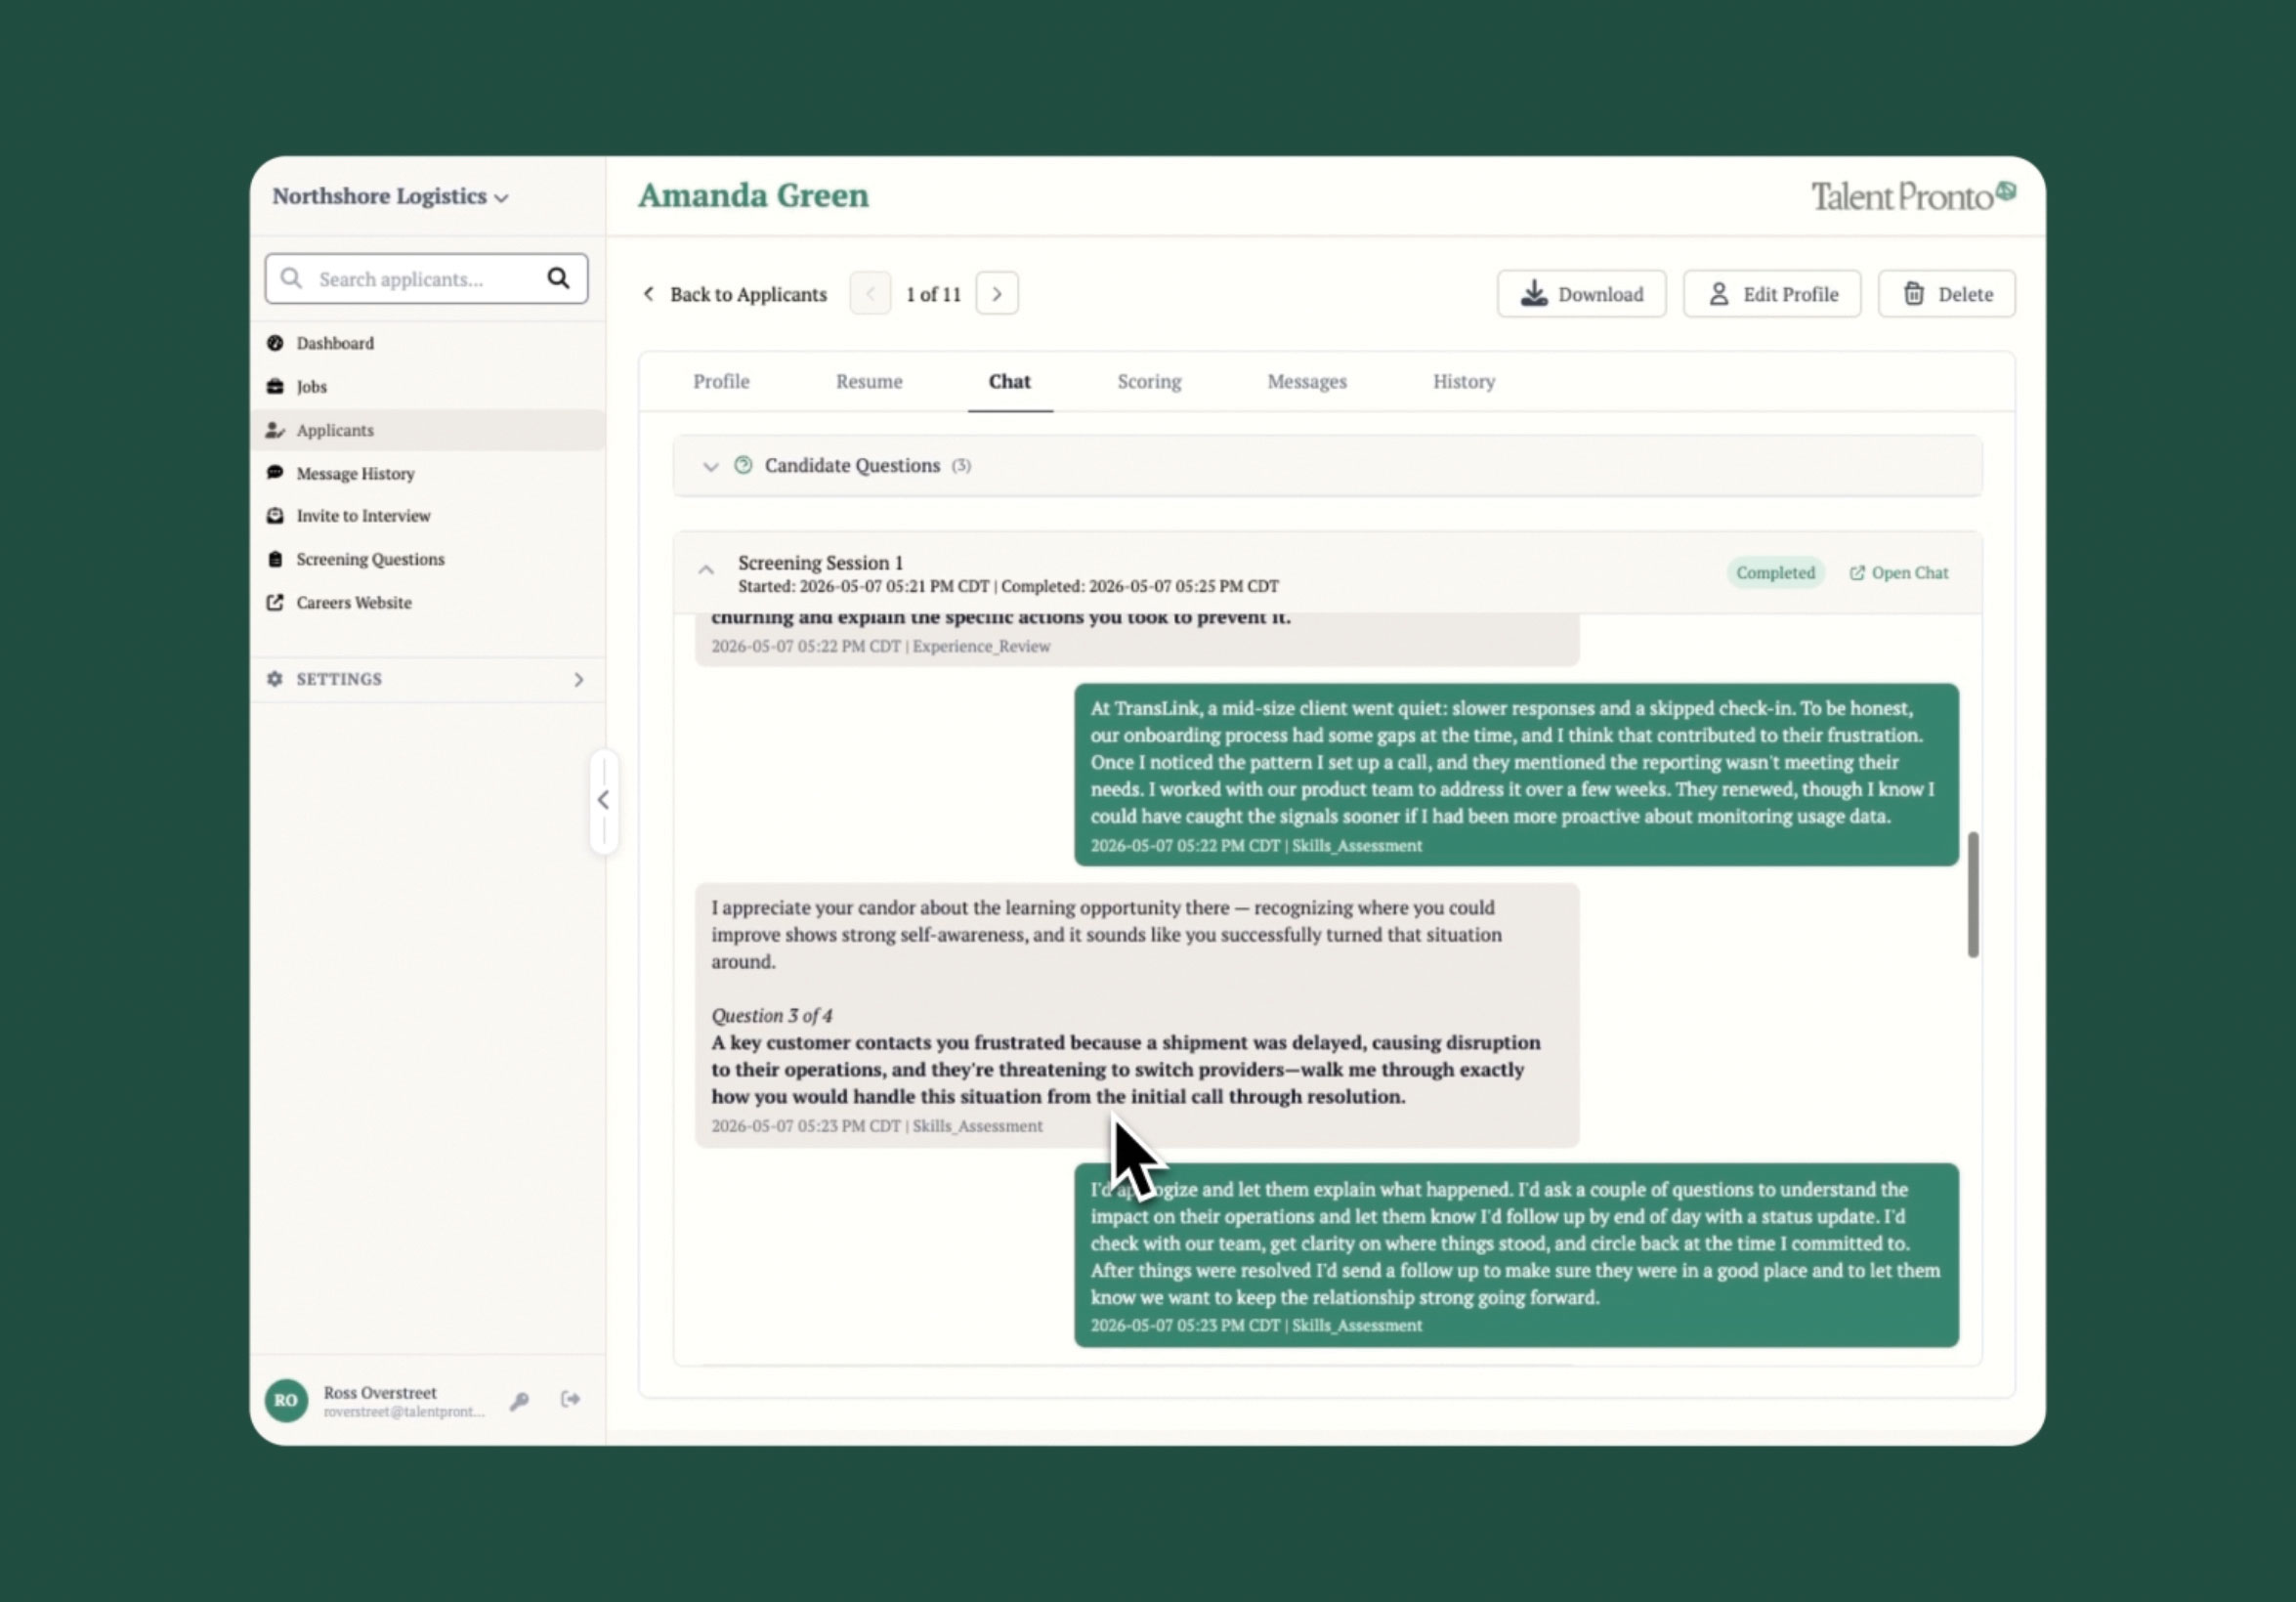Image resolution: width=2296 pixels, height=1602 pixels.
Task: Click the search magnifier icon button
Action: (x=558, y=278)
